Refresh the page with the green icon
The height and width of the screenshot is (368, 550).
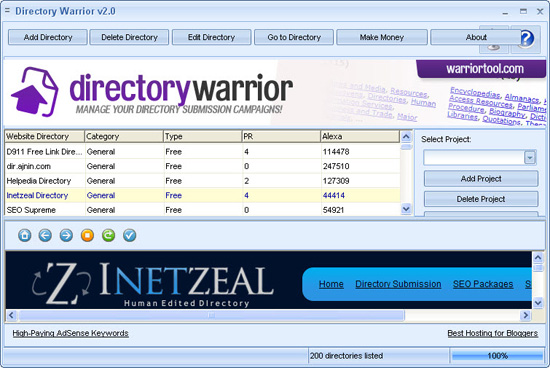click(x=108, y=235)
